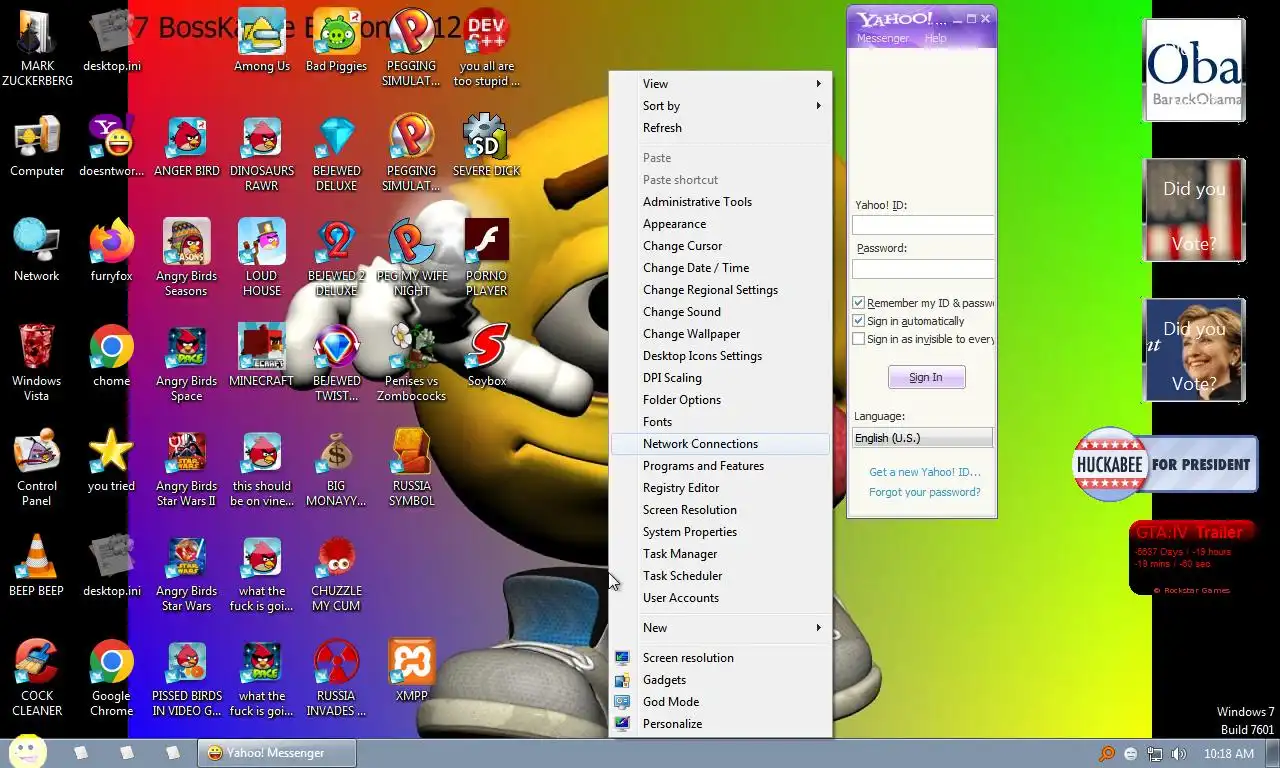This screenshot has width=1280, height=768.
Task: Select the Angry Birds Space icon
Action: click(x=186, y=364)
